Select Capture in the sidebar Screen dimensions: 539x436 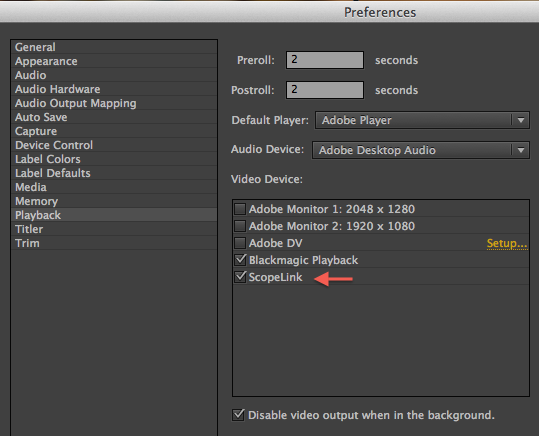point(114,131)
